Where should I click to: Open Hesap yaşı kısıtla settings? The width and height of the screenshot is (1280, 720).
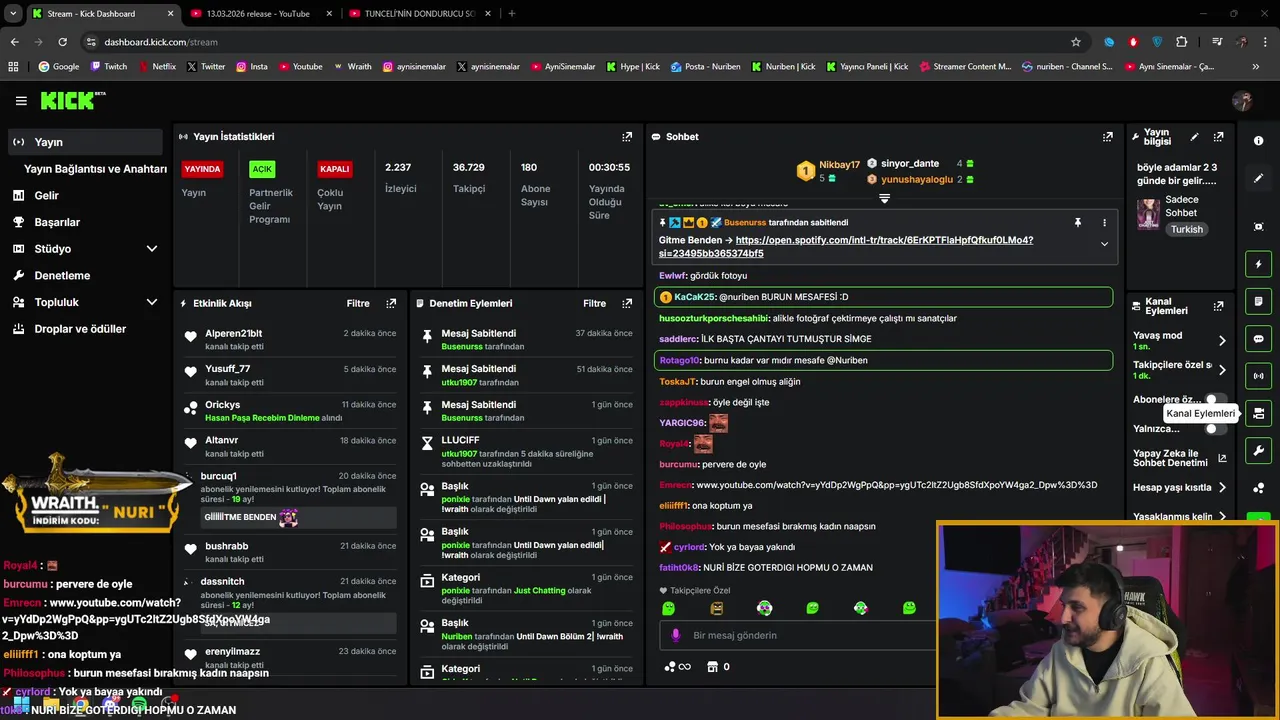pyautogui.click(x=1179, y=488)
